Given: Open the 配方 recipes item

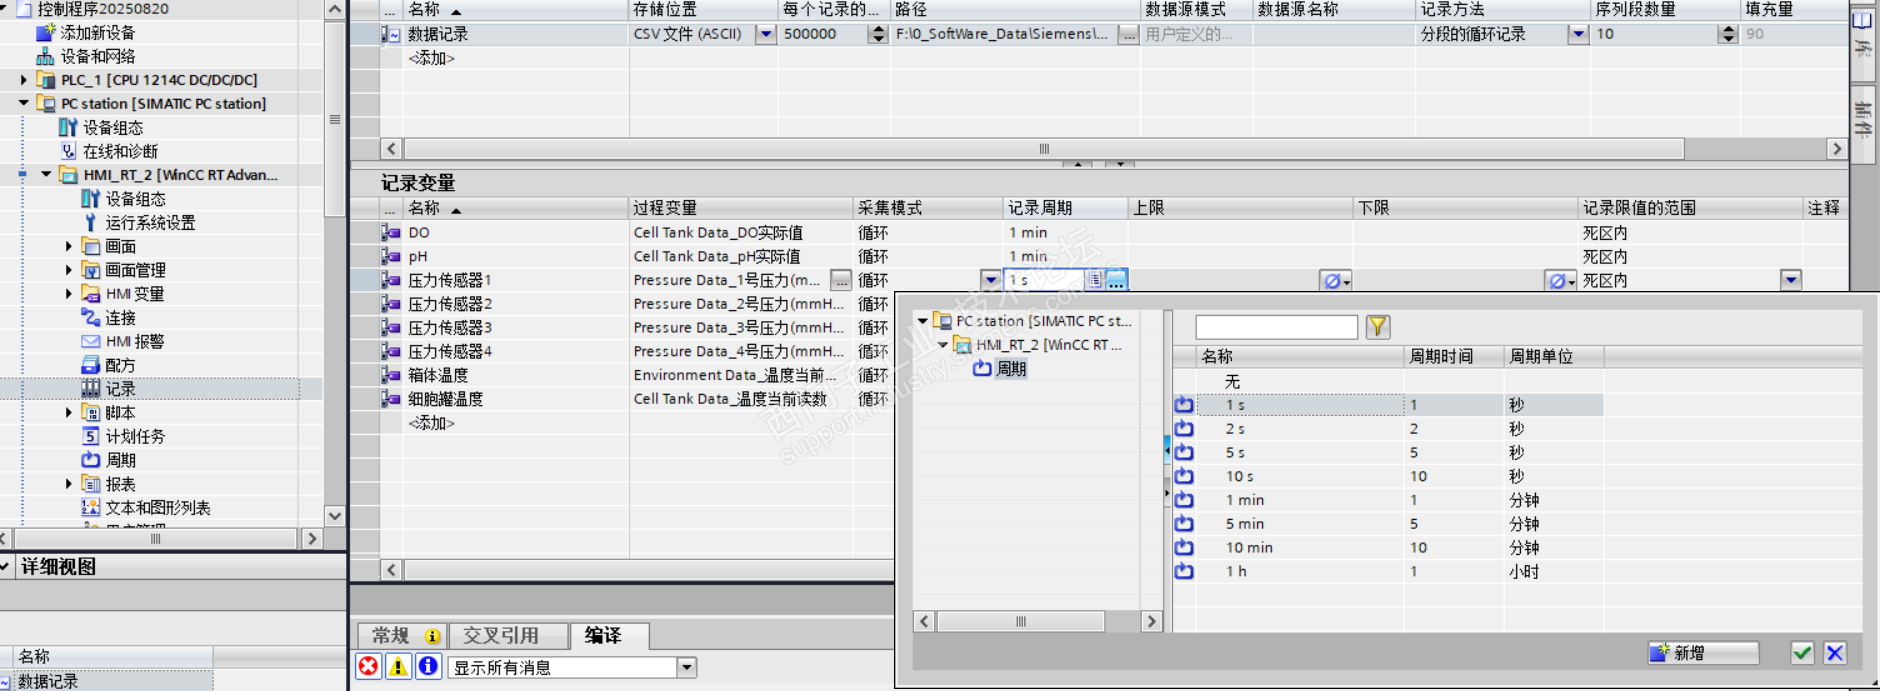Looking at the screenshot, I should [120, 366].
